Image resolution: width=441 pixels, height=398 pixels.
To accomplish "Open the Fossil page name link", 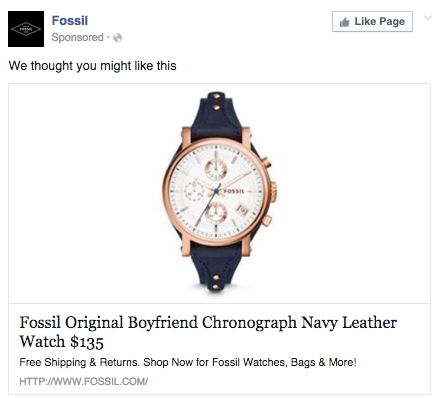I will [x=70, y=21].
